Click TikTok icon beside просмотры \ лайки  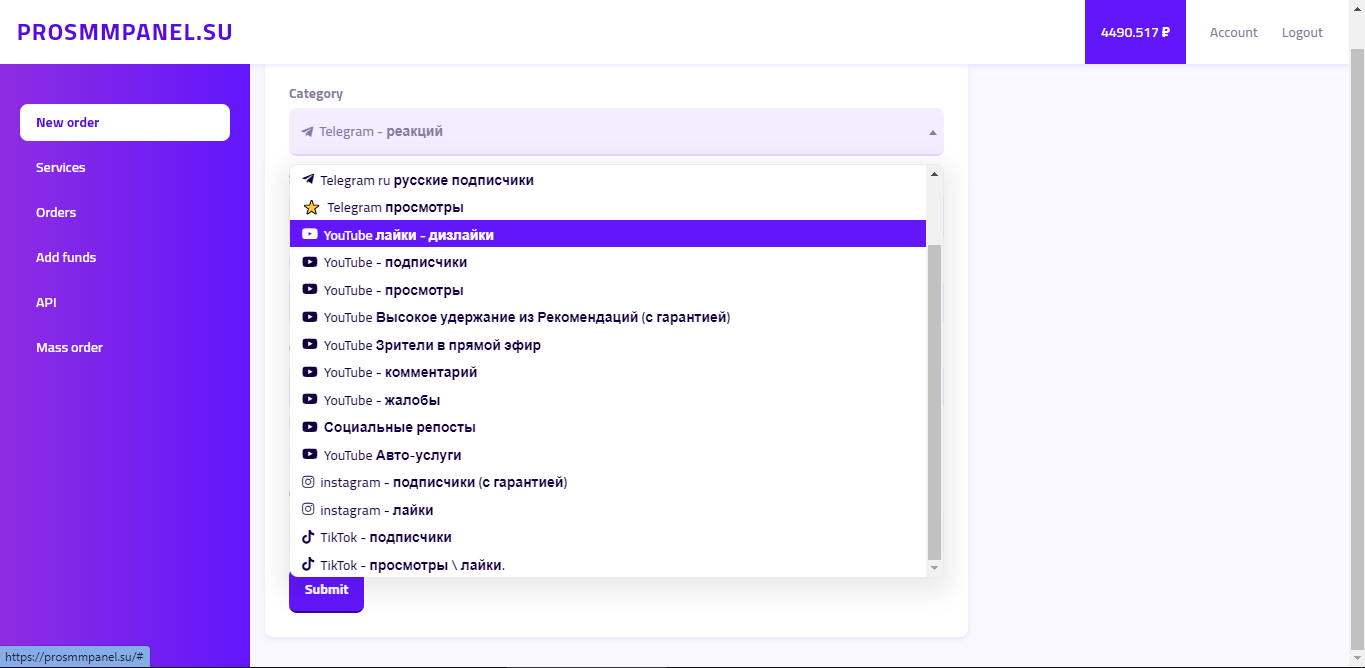pyautogui.click(x=308, y=565)
